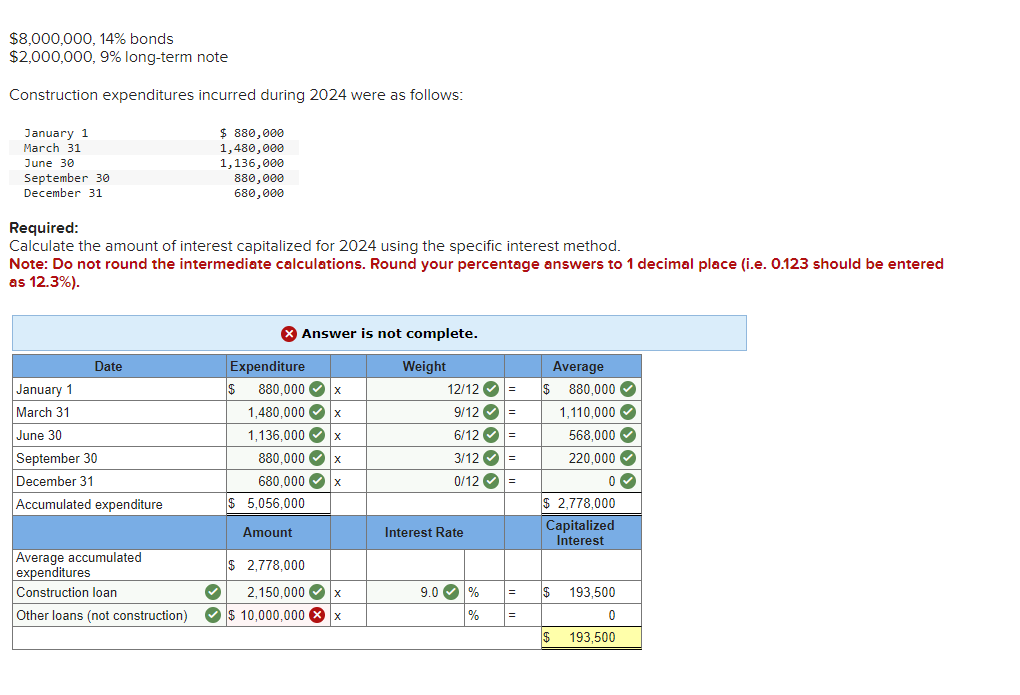Image resolution: width=1020 pixels, height=695 pixels.
Task: Click the 3/12 weight cell
Action: (435, 458)
